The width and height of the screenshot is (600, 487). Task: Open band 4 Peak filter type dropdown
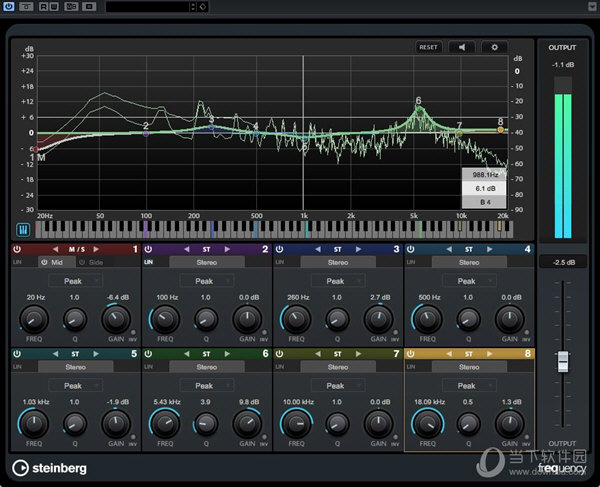(469, 281)
